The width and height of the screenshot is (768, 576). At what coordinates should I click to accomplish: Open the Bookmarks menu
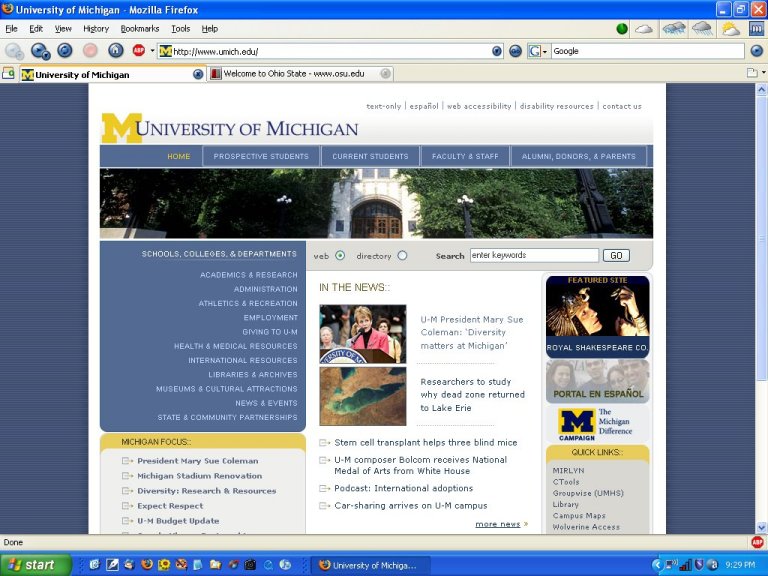pyautogui.click(x=140, y=29)
